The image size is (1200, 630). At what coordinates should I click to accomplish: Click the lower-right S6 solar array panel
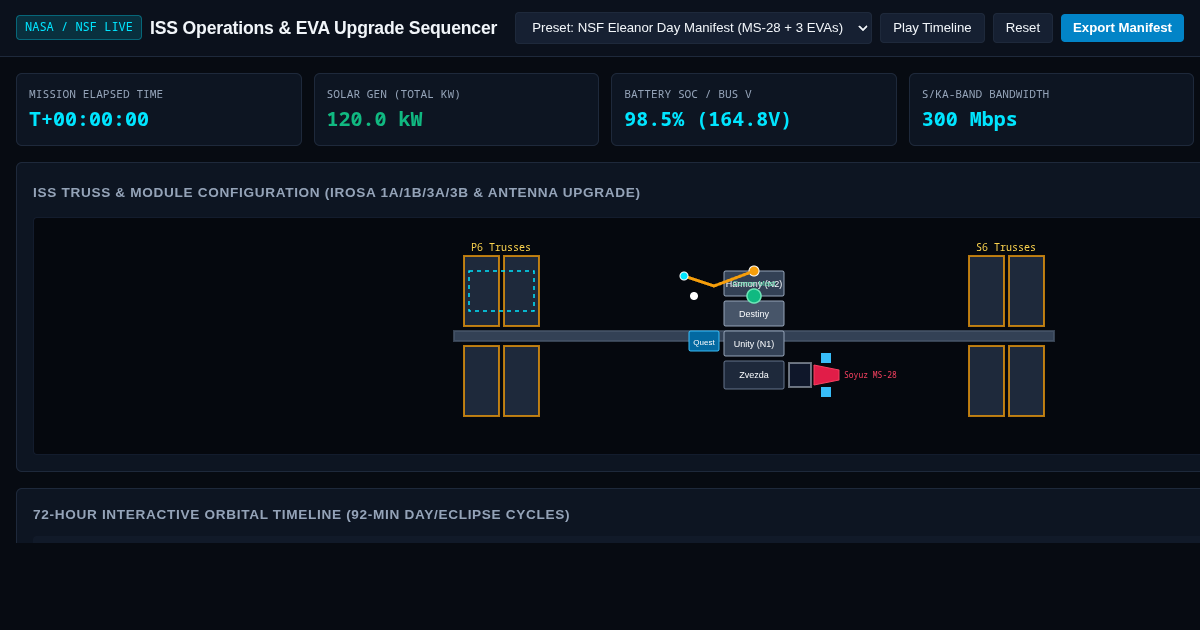pyautogui.click(x=1026, y=381)
